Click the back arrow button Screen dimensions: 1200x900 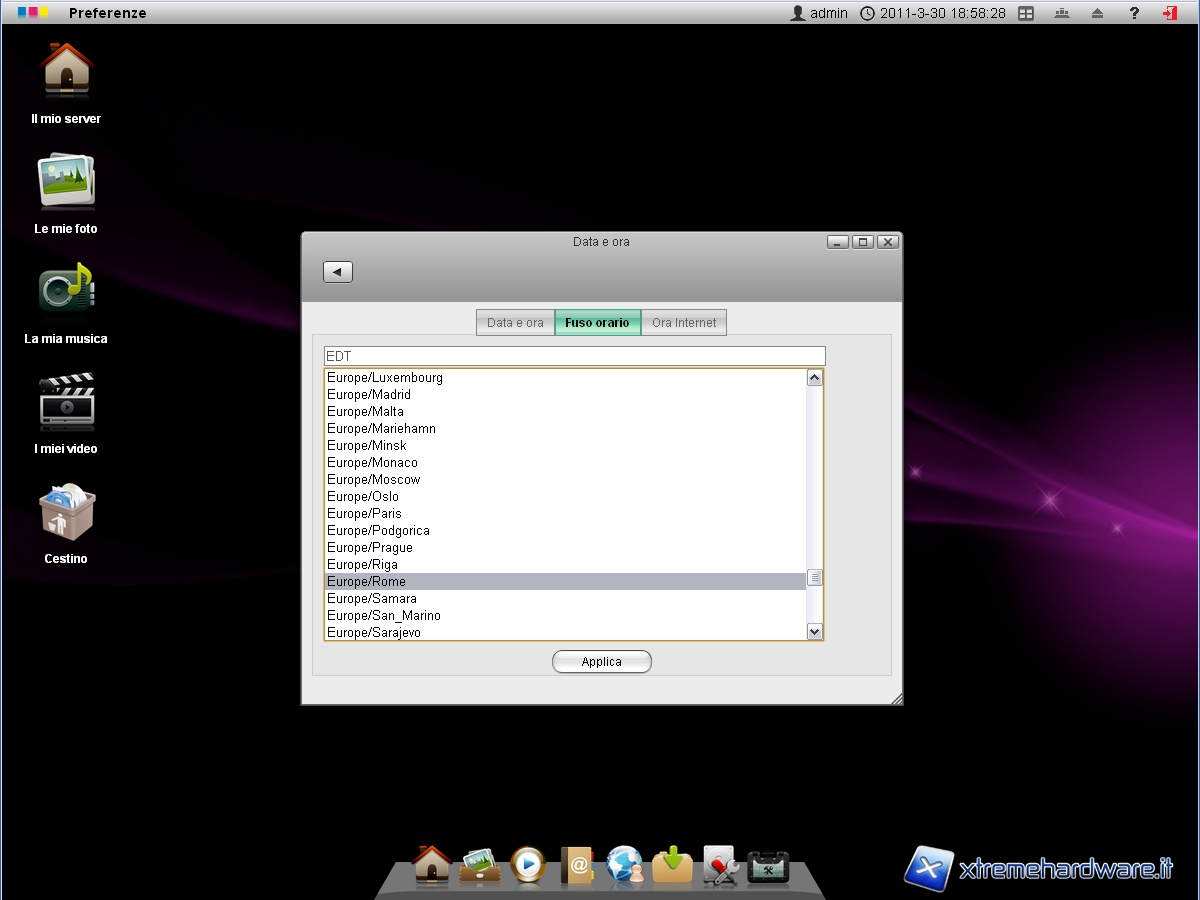tap(338, 272)
